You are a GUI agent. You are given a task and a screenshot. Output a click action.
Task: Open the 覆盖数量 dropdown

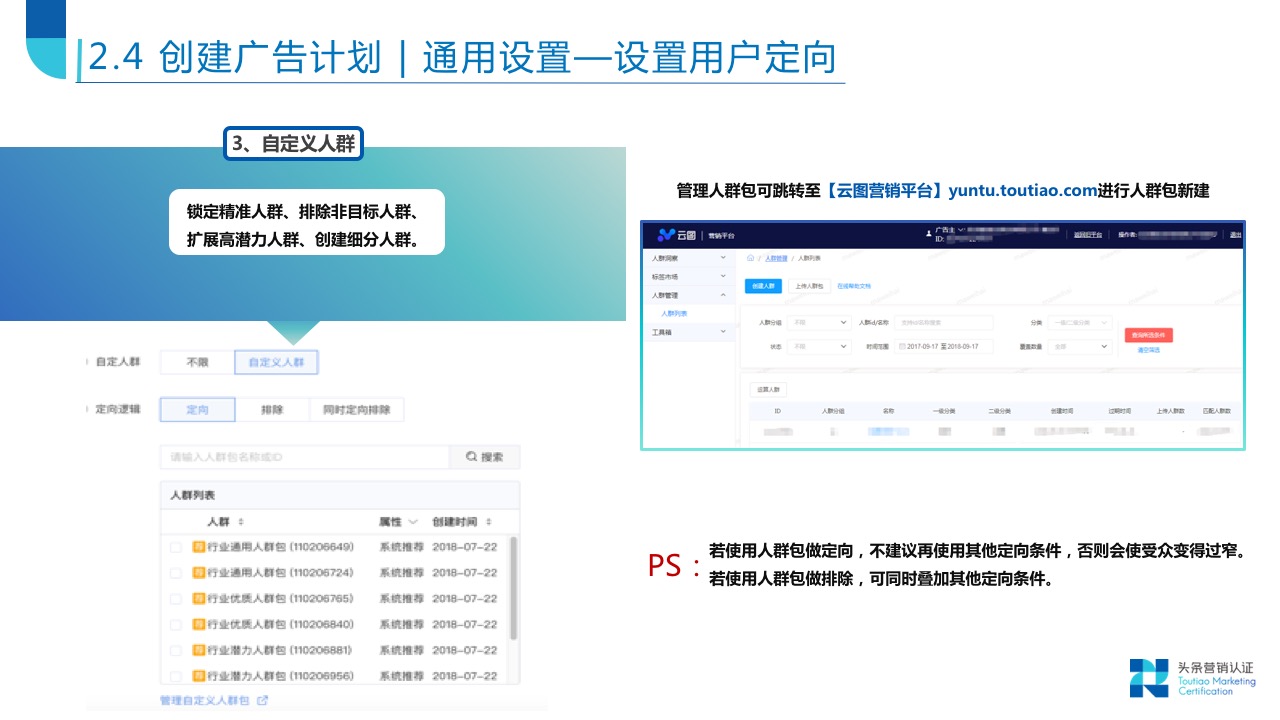pyautogui.click(x=1078, y=347)
